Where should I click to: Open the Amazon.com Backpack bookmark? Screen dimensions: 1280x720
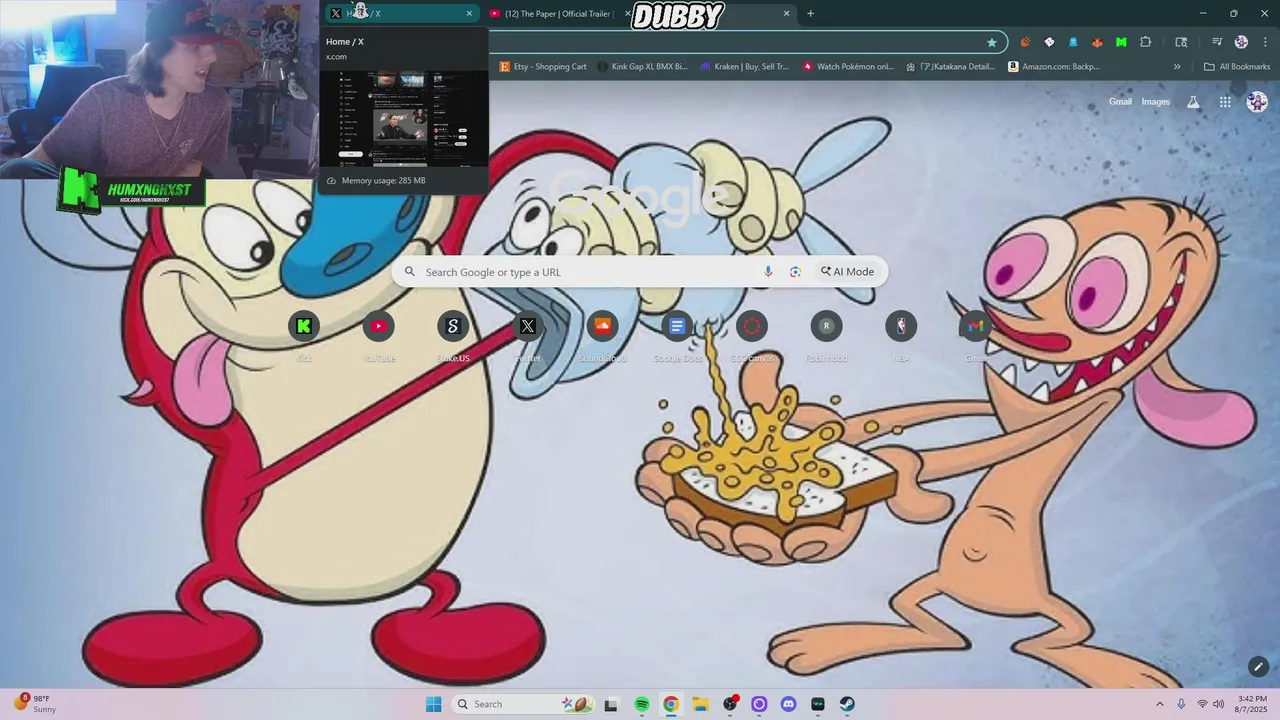click(1054, 67)
